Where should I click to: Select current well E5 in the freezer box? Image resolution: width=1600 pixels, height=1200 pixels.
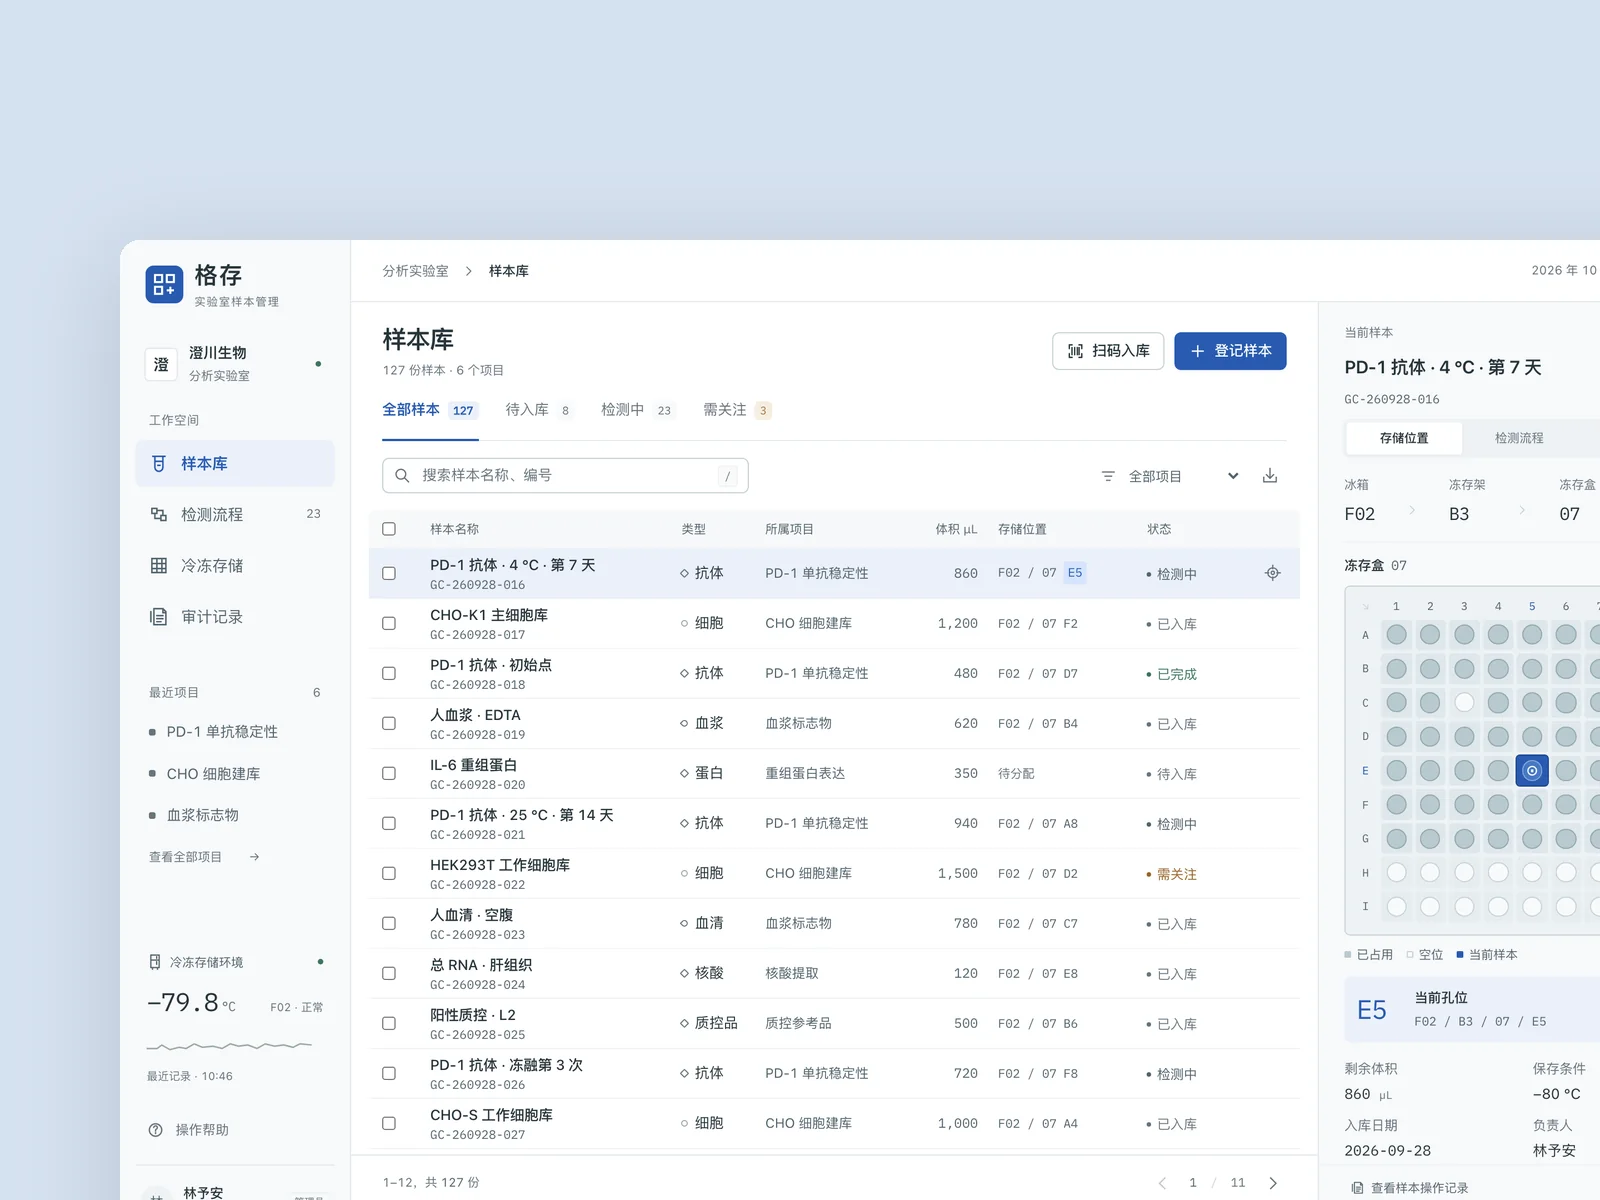point(1532,771)
